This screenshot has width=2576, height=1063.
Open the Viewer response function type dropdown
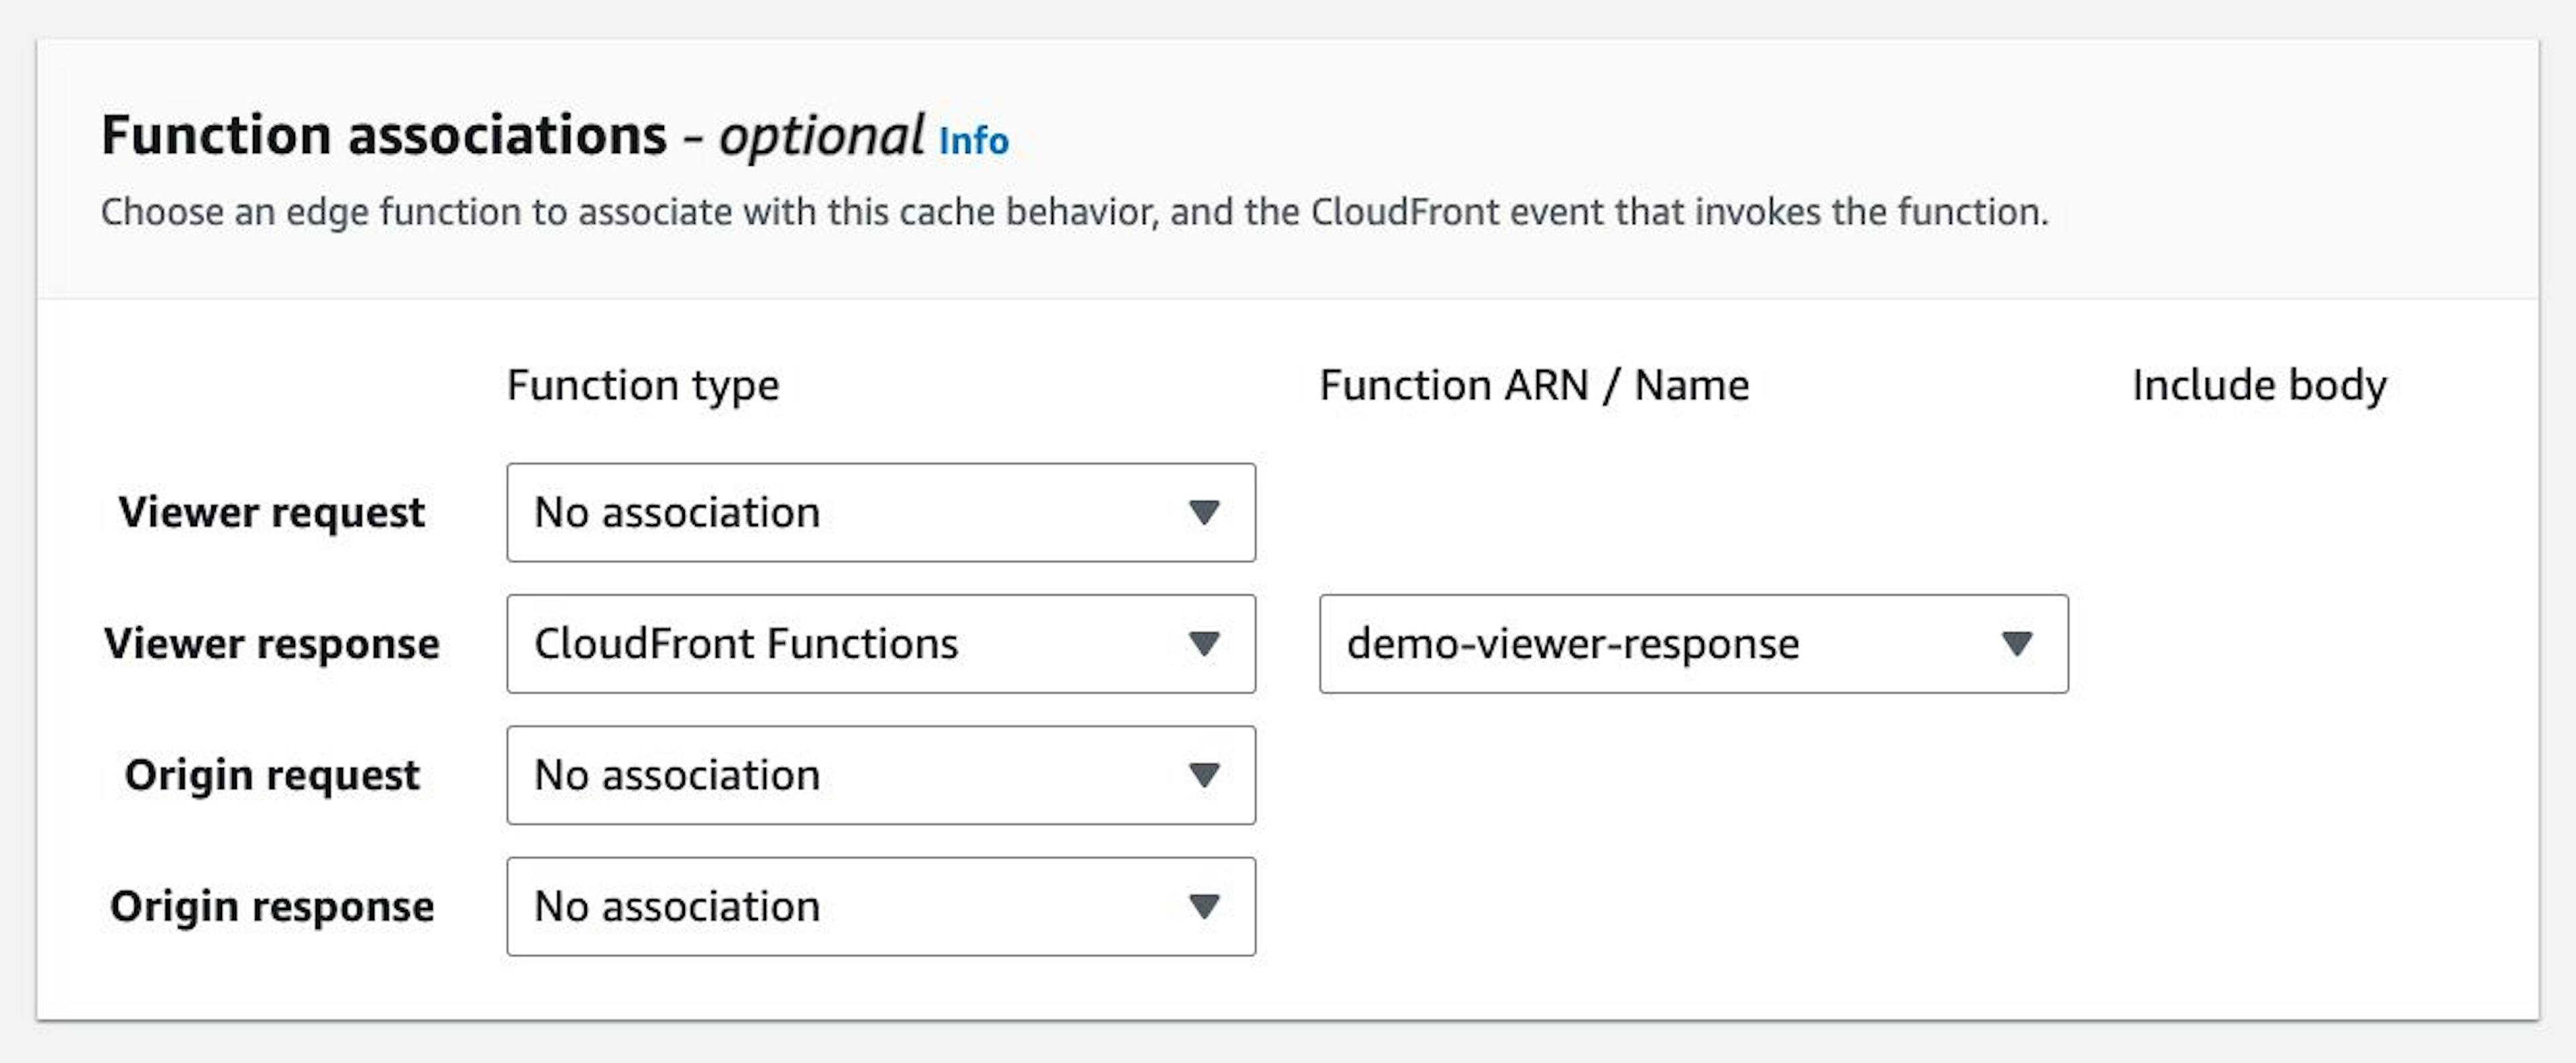coord(881,644)
